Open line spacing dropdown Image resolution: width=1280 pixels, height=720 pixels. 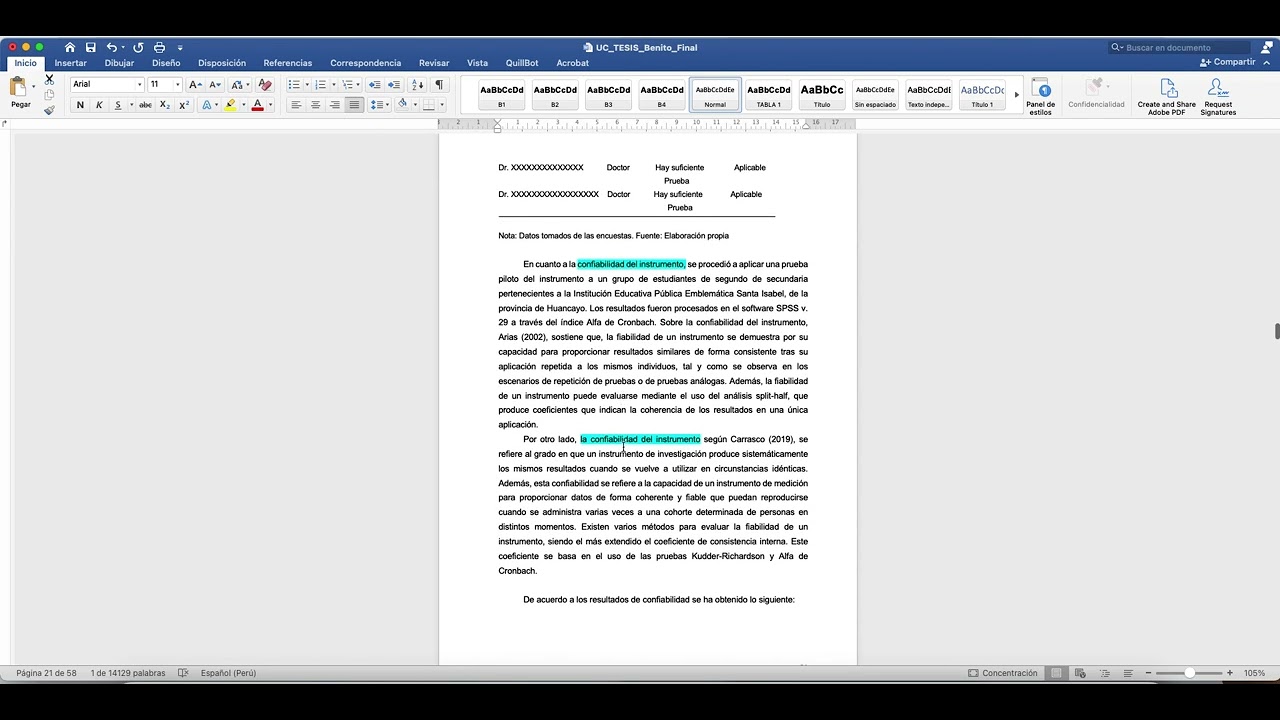379,105
